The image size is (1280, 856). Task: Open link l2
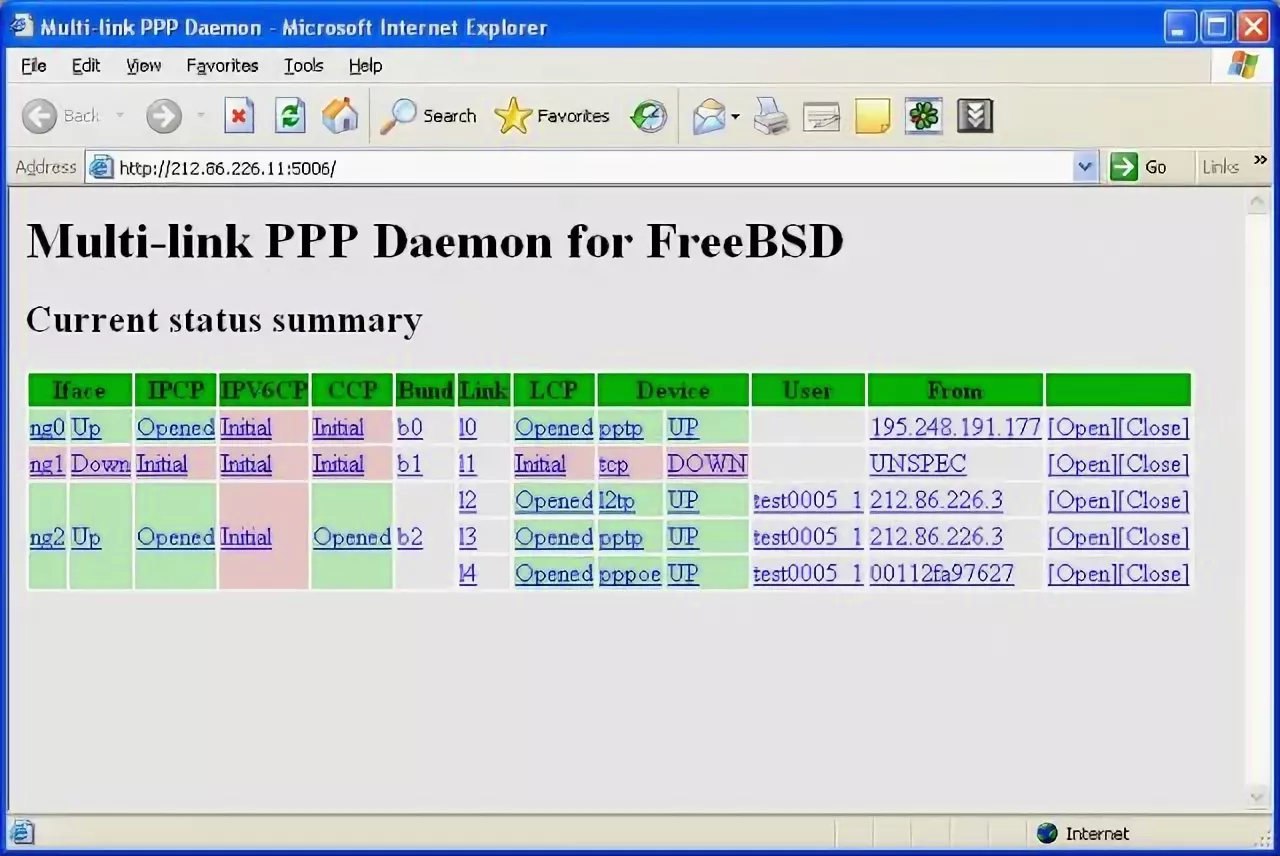pyautogui.click(x=468, y=501)
